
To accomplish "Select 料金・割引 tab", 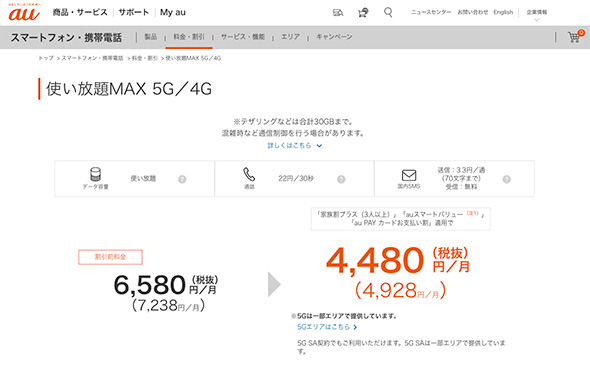I will [189, 37].
